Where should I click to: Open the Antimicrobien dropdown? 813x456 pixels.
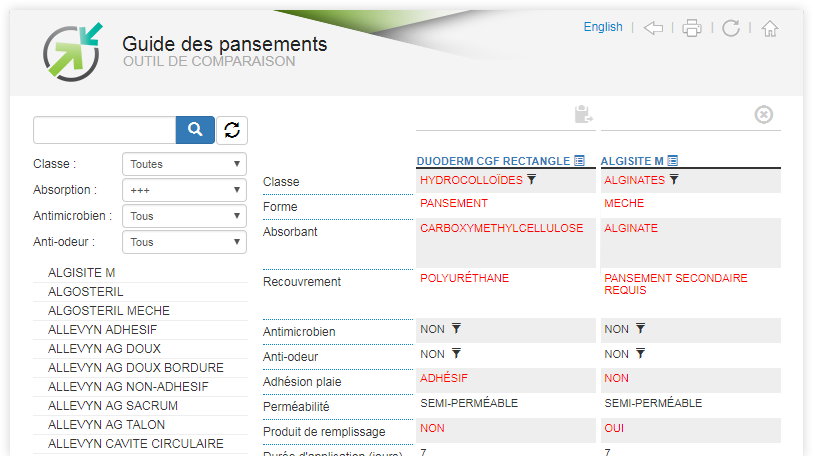(184, 216)
